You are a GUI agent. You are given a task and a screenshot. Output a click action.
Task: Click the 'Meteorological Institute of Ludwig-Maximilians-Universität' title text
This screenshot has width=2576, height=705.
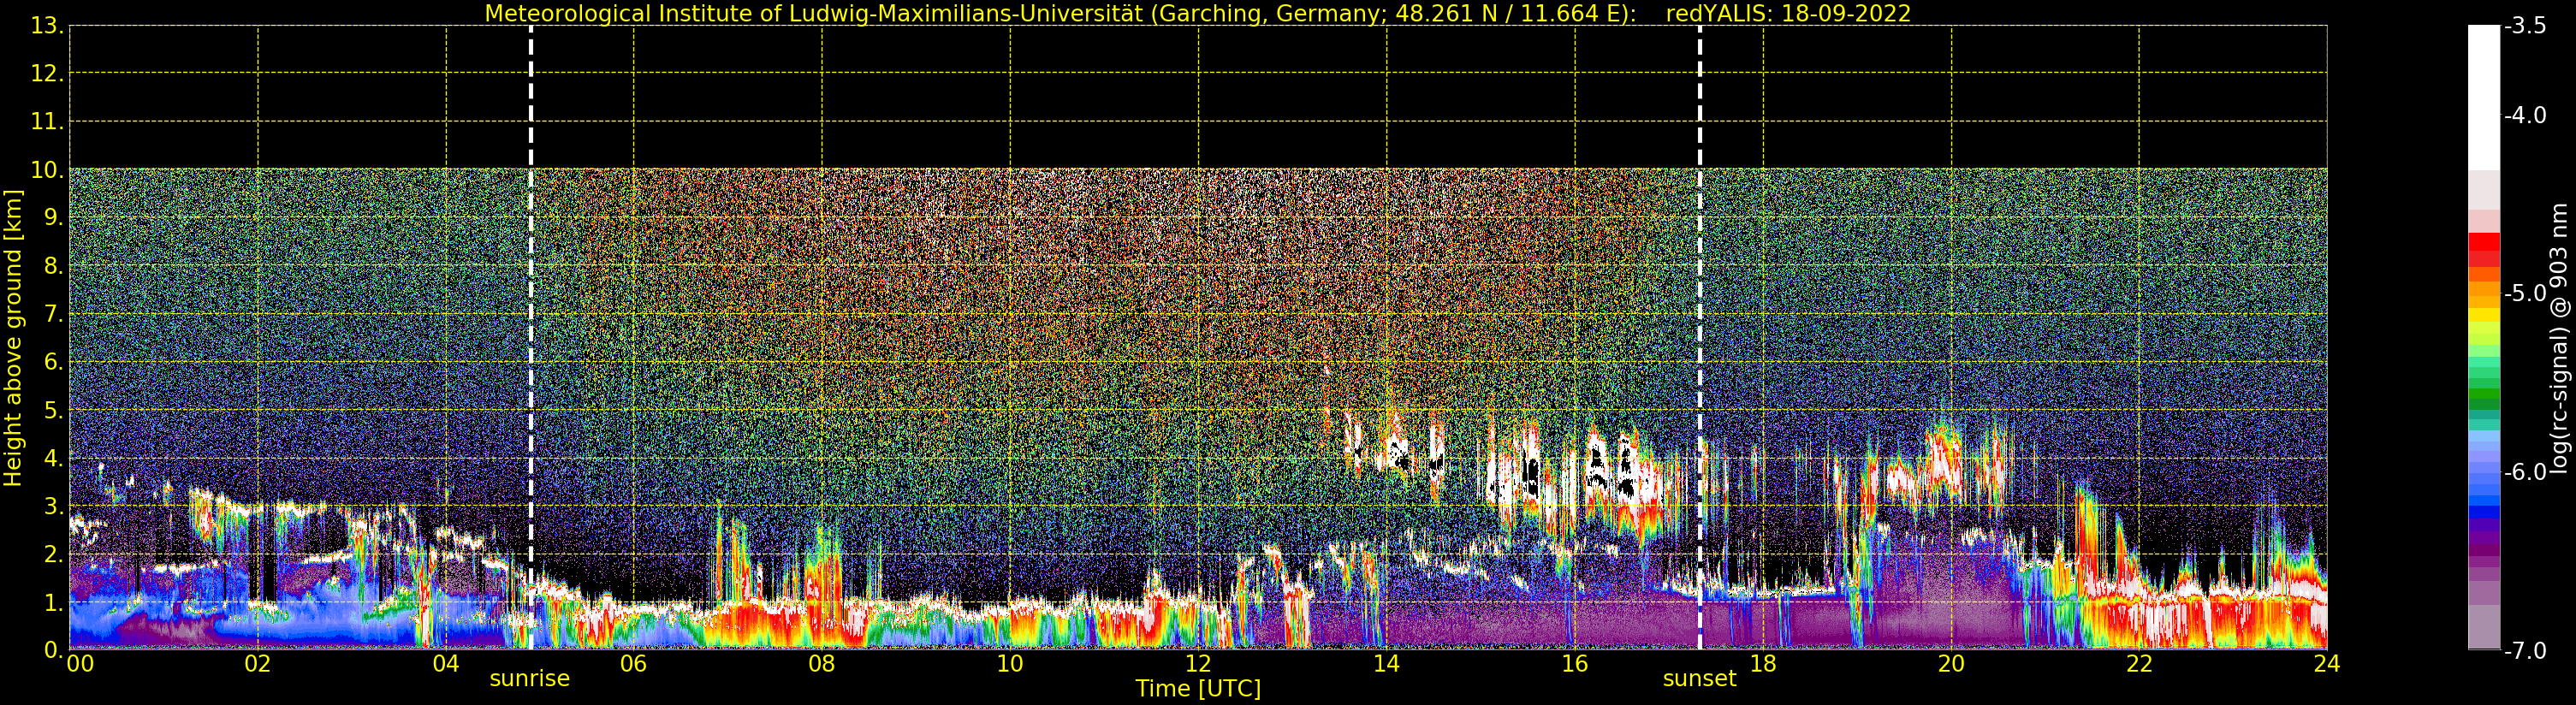(815, 14)
